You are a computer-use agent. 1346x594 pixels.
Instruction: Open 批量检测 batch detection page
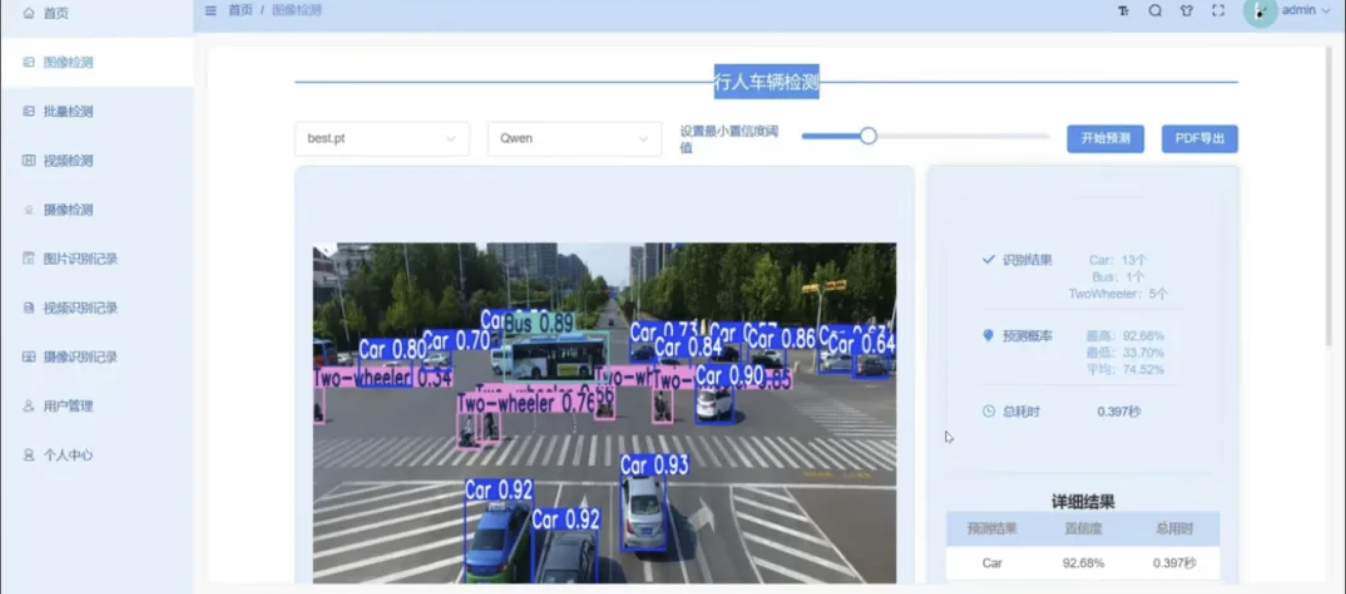(96, 111)
